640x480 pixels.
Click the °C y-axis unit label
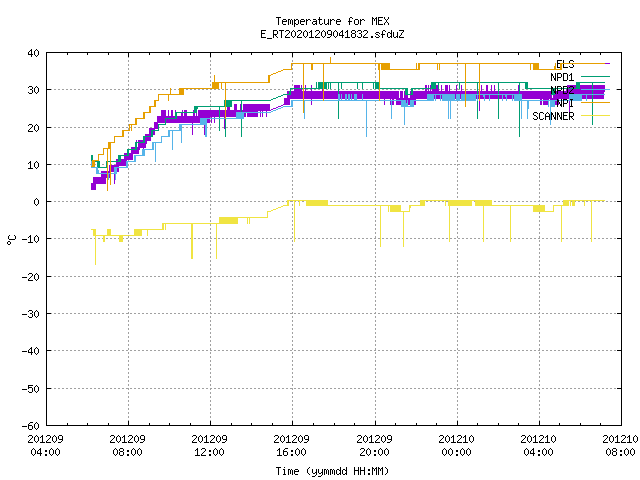coord(11,240)
